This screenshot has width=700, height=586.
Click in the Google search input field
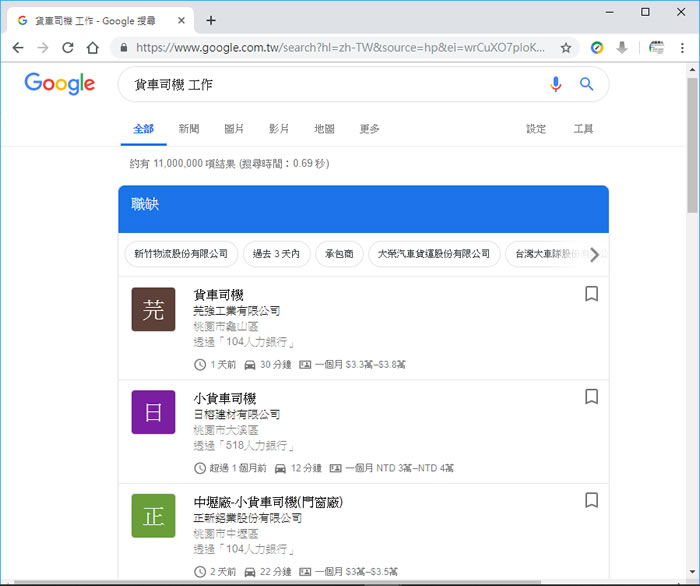335,84
